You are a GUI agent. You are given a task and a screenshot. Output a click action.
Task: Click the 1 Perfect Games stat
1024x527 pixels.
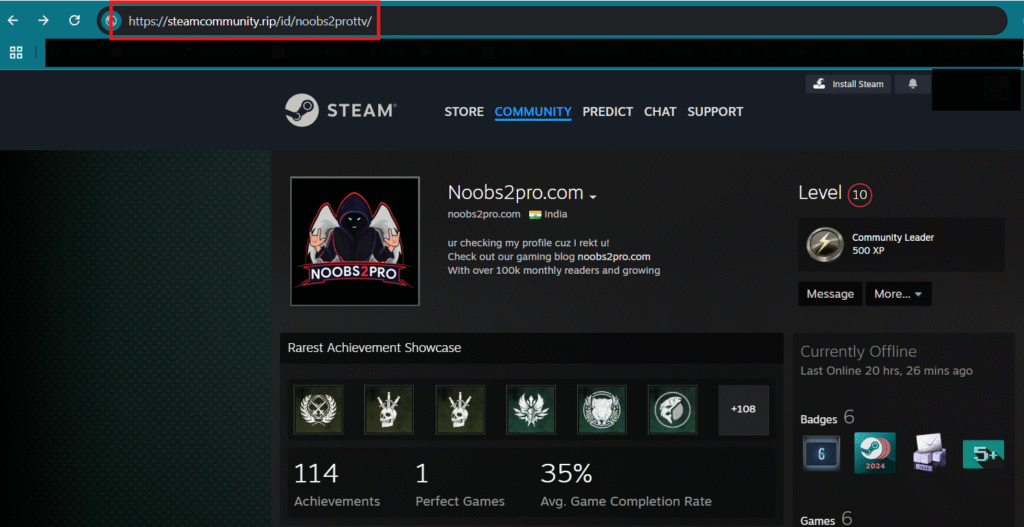(x=460, y=485)
